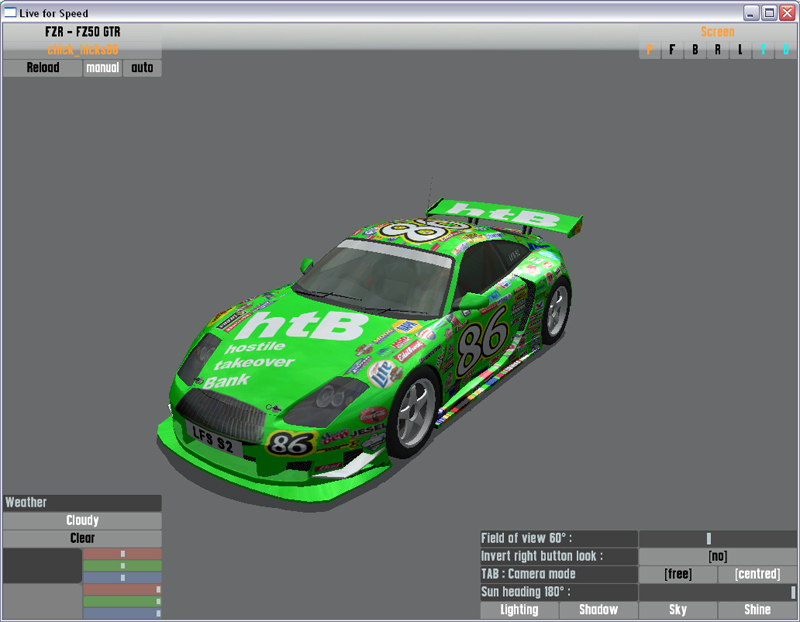Maximize the Live for Speed window
The height and width of the screenshot is (622, 800).
coord(769,13)
